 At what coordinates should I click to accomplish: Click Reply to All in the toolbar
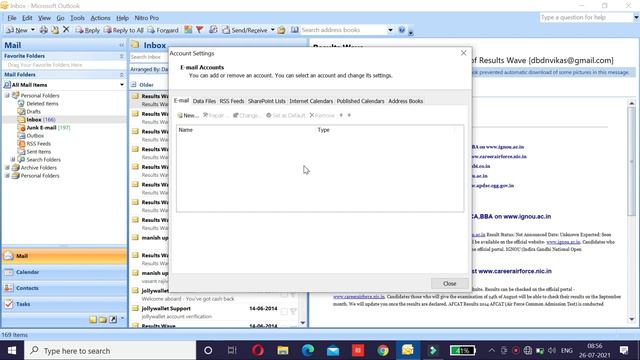coord(123,30)
